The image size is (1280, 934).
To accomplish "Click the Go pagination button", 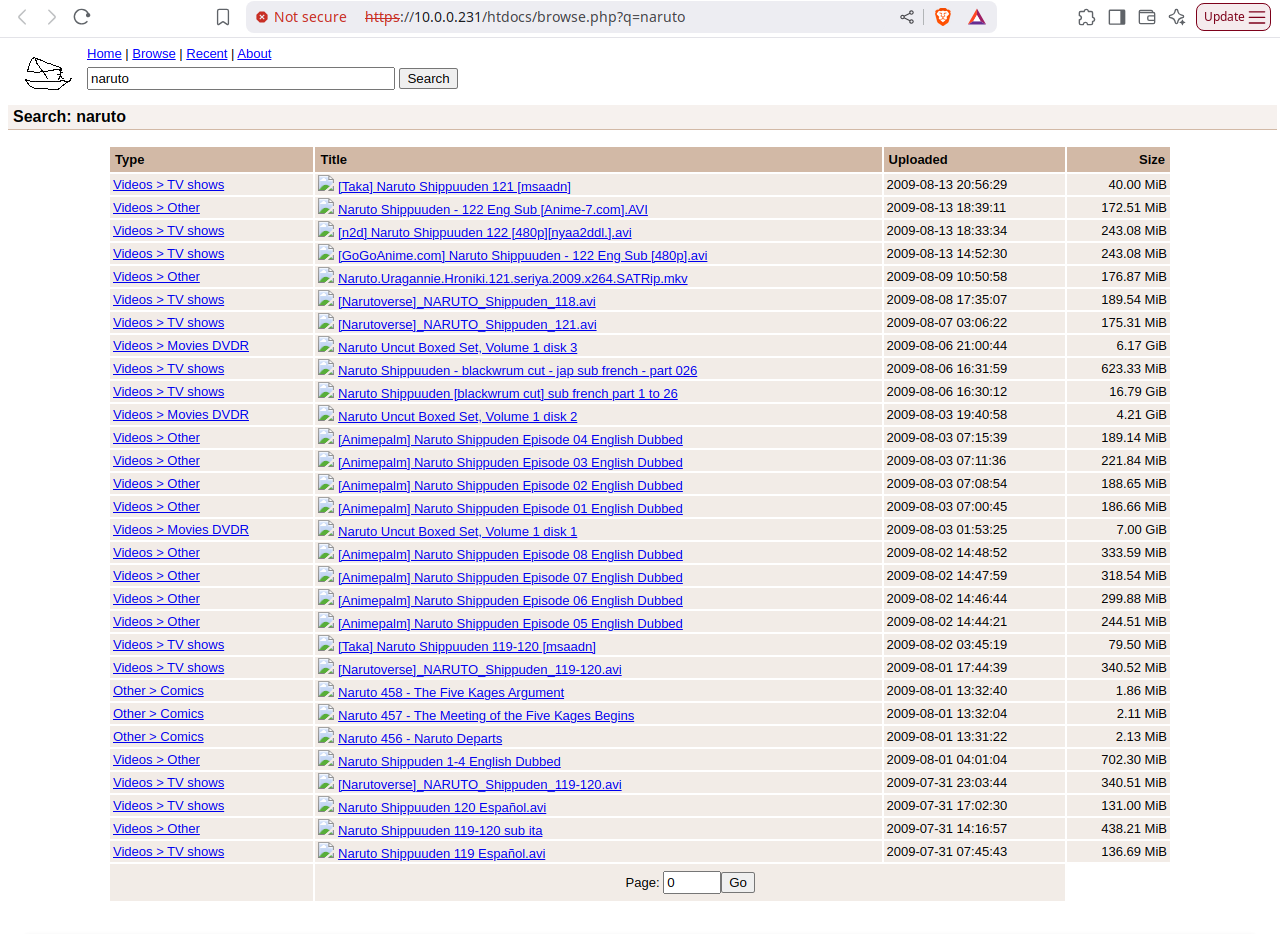I will [x=738, y=882].
